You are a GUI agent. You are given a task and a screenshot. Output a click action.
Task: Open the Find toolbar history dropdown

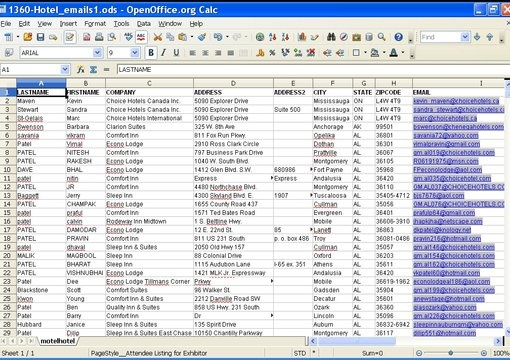tap(465, 37)
